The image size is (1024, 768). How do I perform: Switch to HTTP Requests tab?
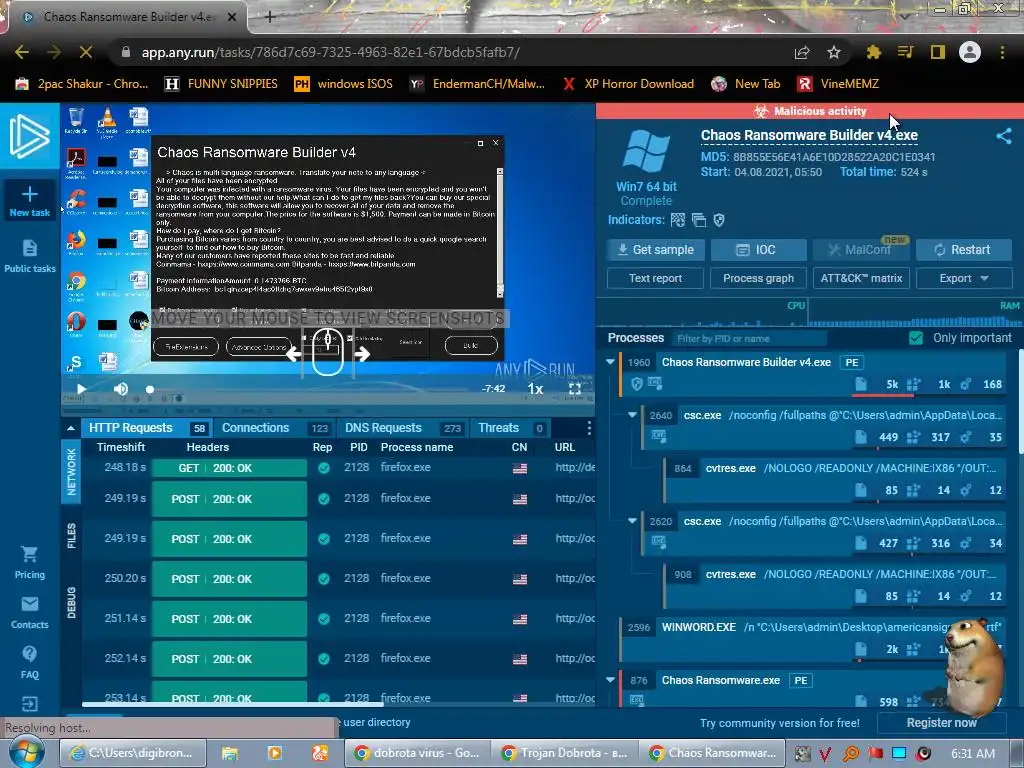pyautogui.click(x=146, y=428)
